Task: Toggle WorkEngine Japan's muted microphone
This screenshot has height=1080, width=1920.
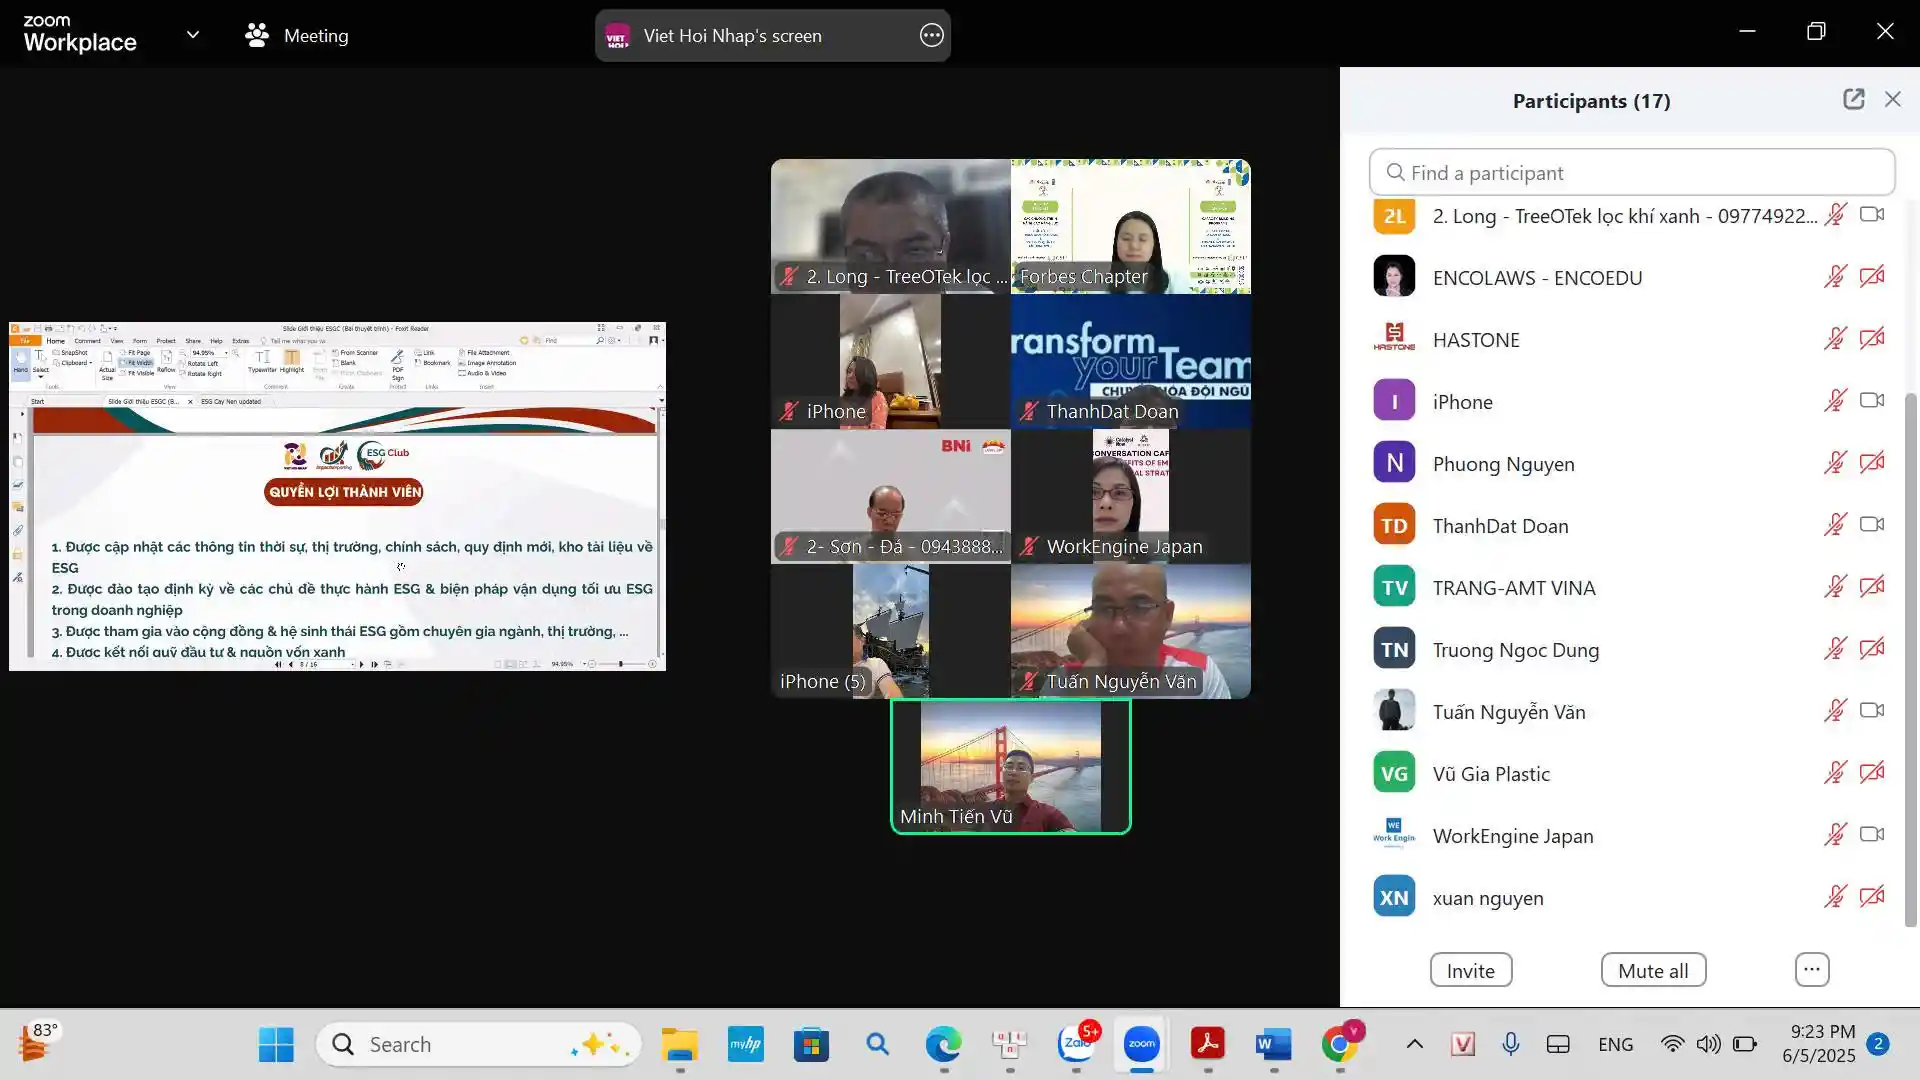Action: [x=1835, y=835]
